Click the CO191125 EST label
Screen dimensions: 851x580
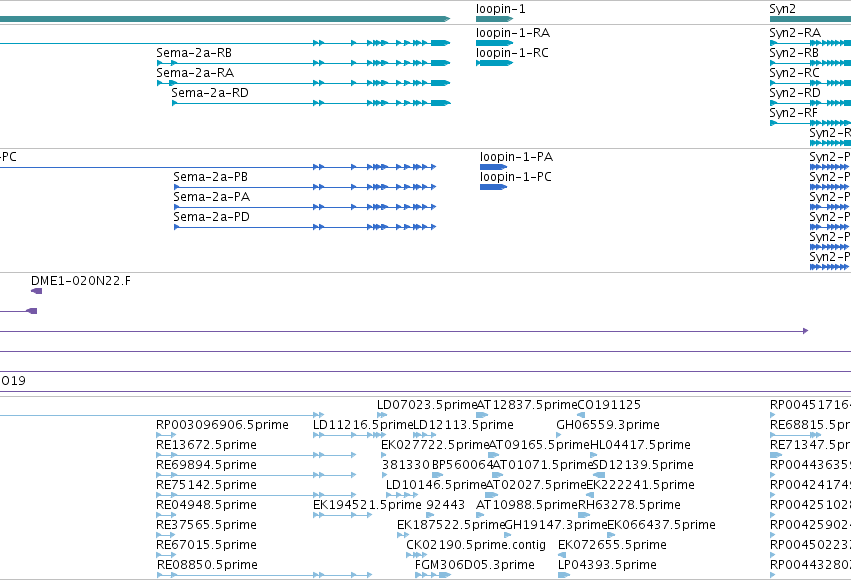(x=609, y=405)
